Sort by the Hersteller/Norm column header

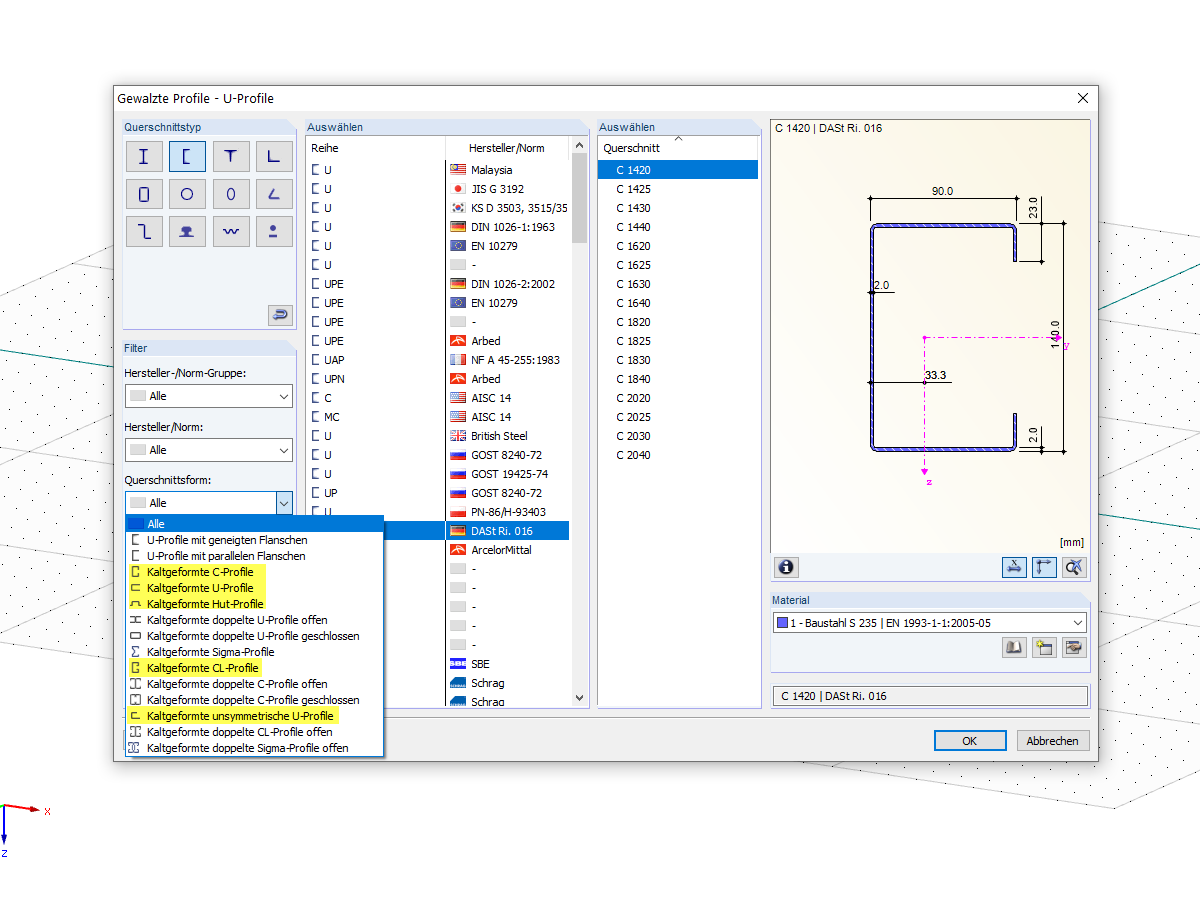coord(507,148)
